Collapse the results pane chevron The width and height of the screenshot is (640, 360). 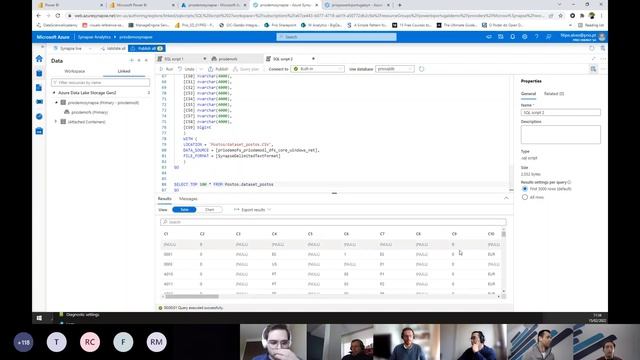(507, 198)
